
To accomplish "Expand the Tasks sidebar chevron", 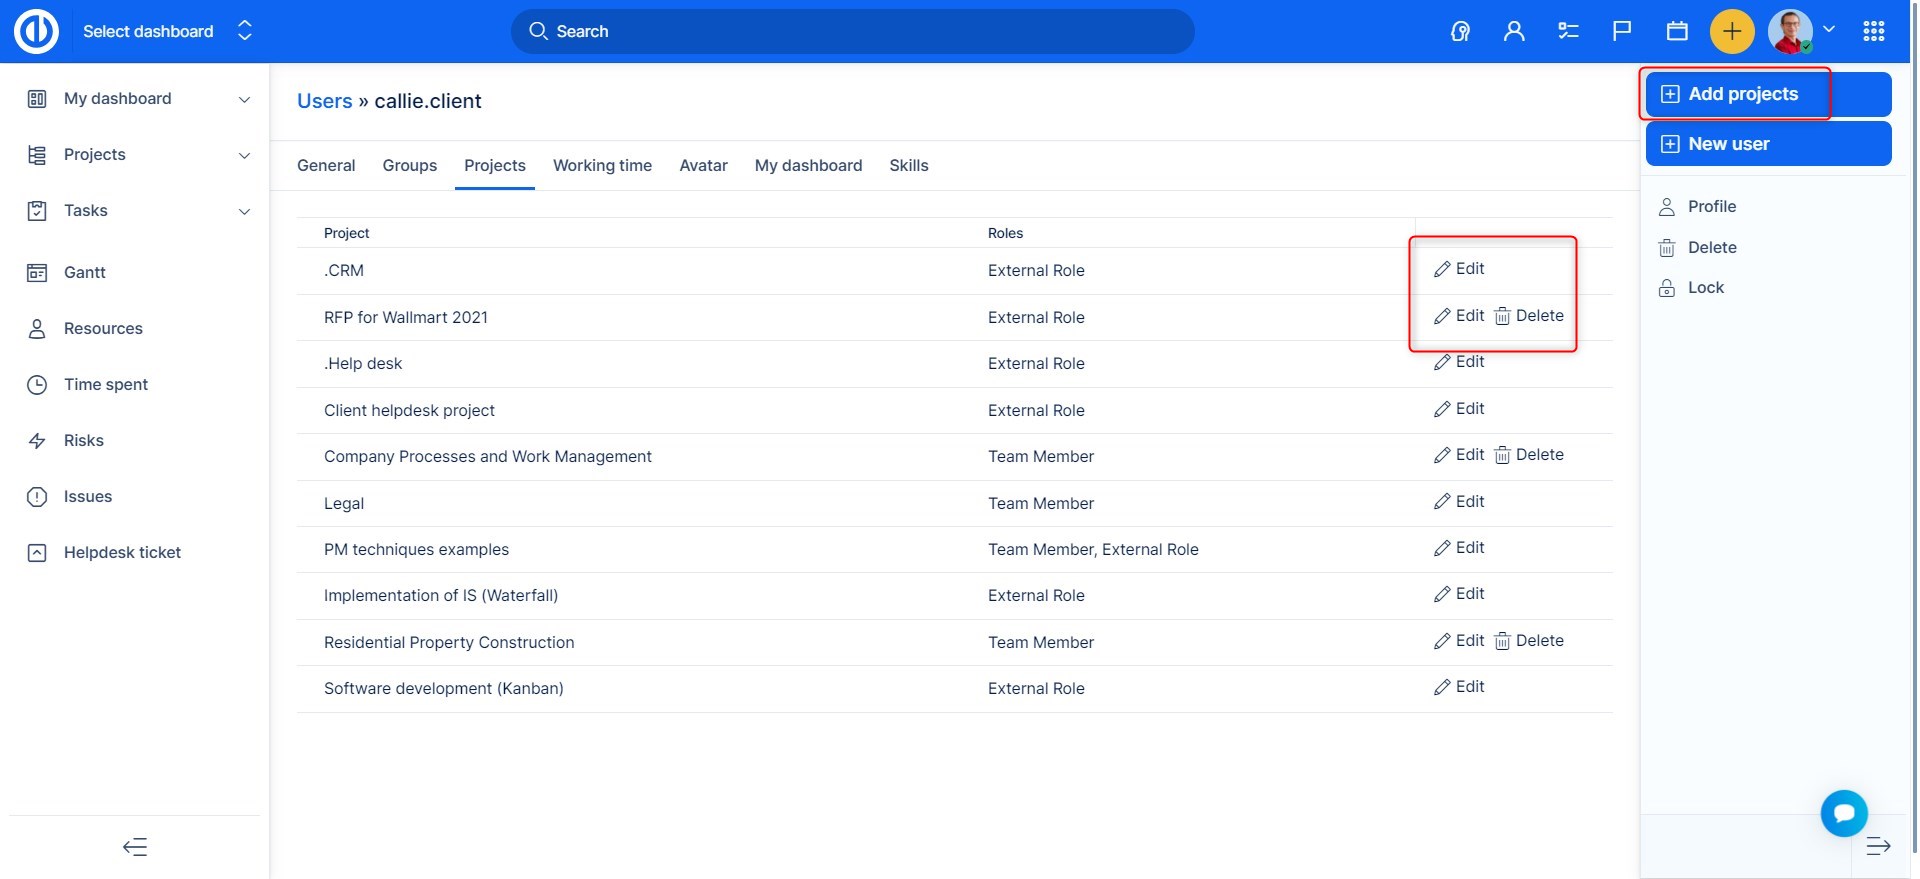I will [x=244, y=211].
